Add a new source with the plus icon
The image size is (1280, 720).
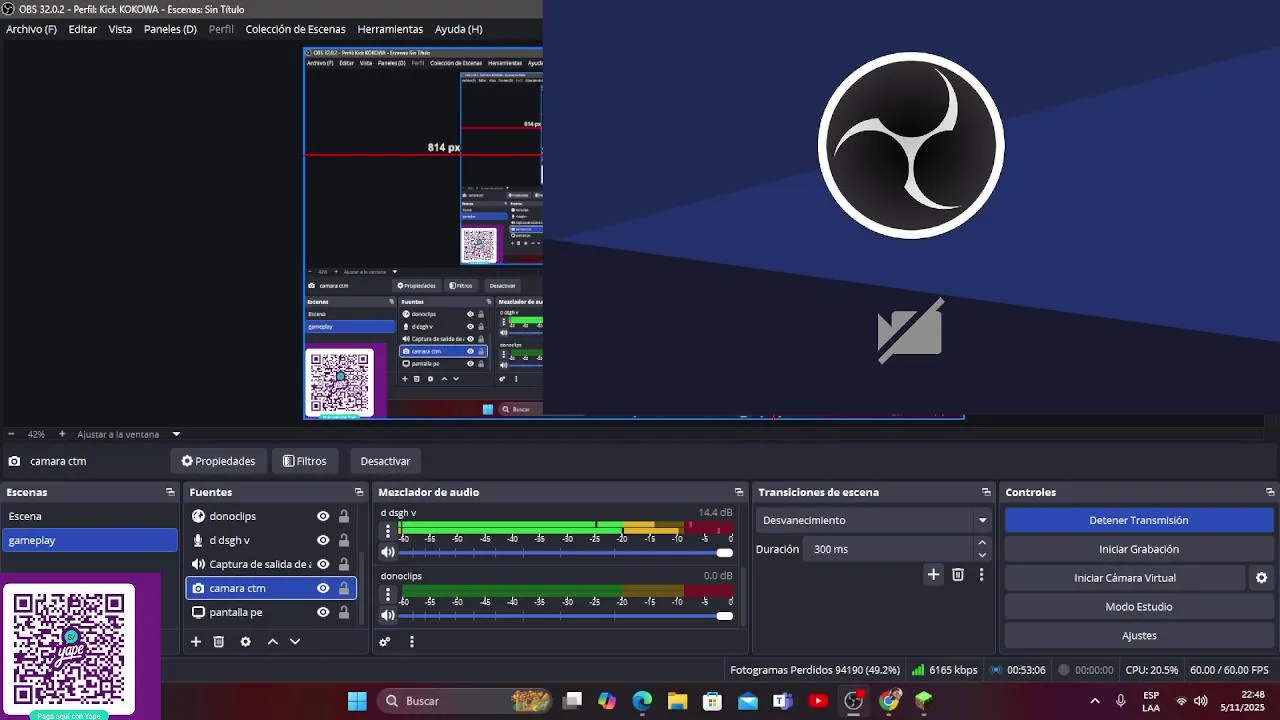[x=196, y=642]
